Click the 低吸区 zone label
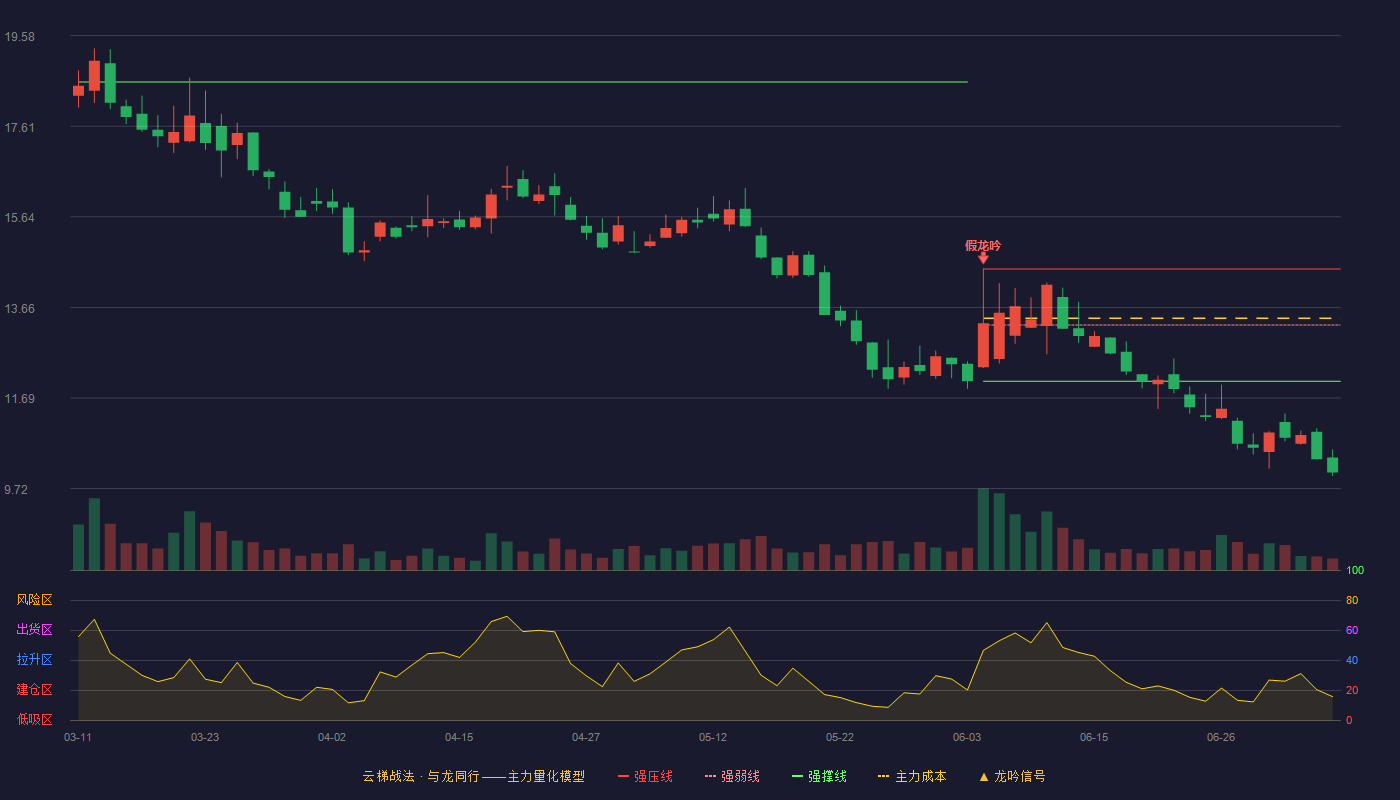 coord(34,719)
